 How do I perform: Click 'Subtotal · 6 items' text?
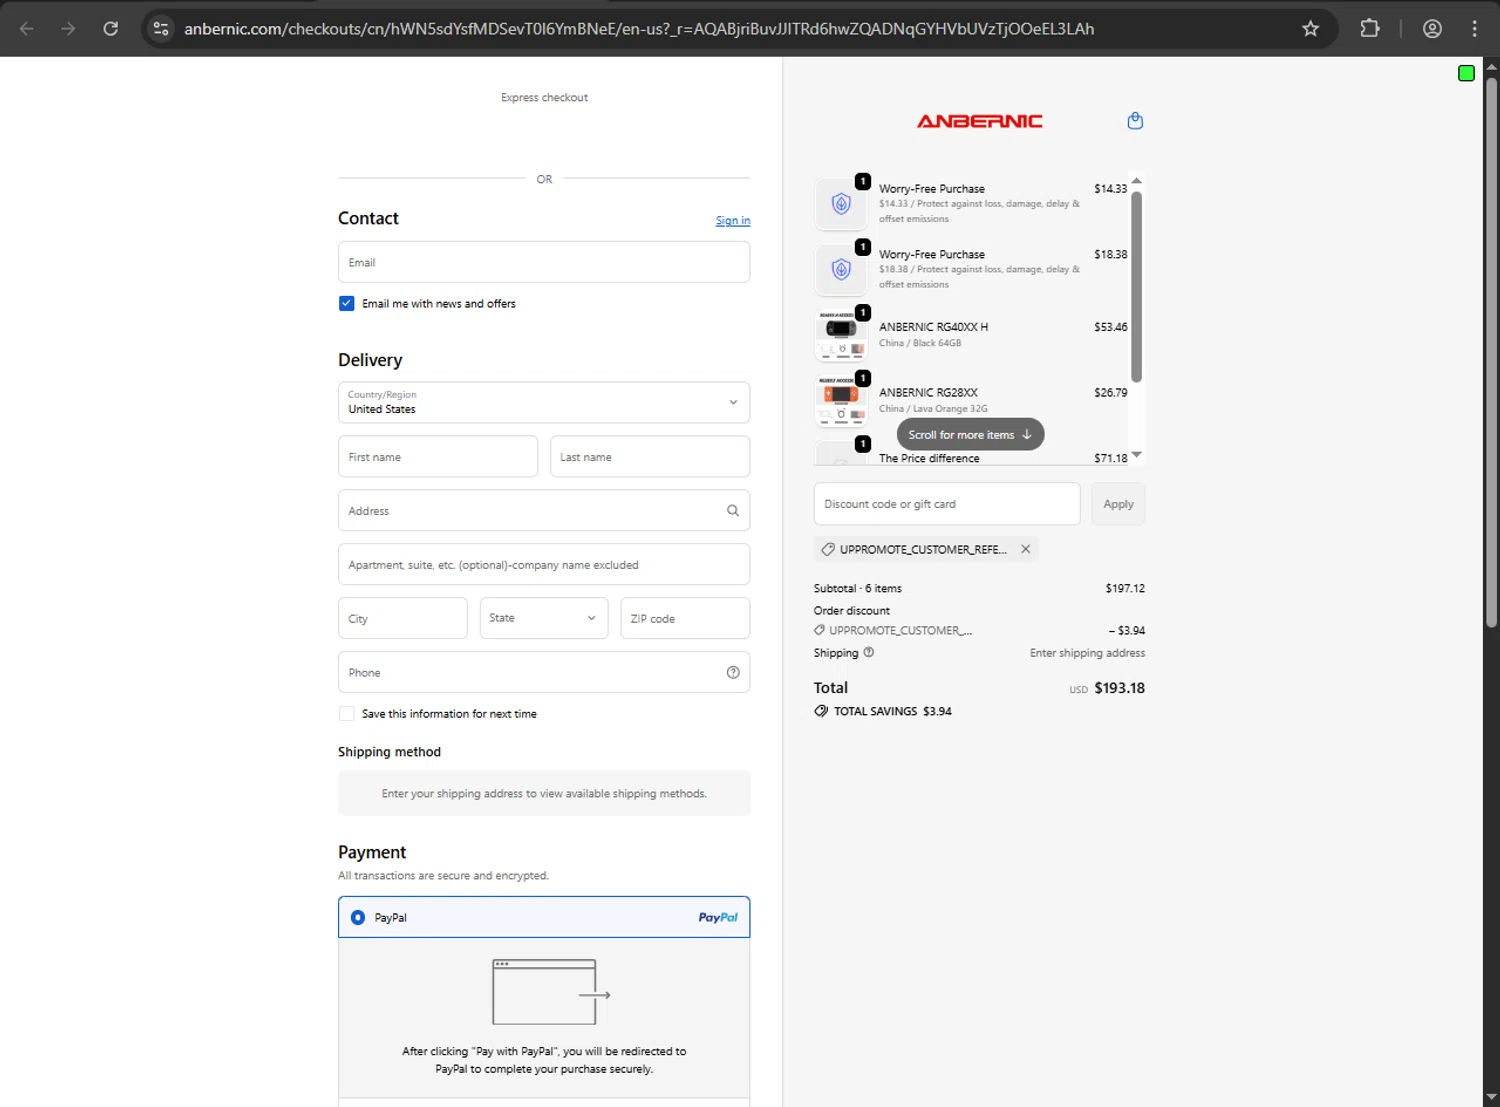point(857,588)
